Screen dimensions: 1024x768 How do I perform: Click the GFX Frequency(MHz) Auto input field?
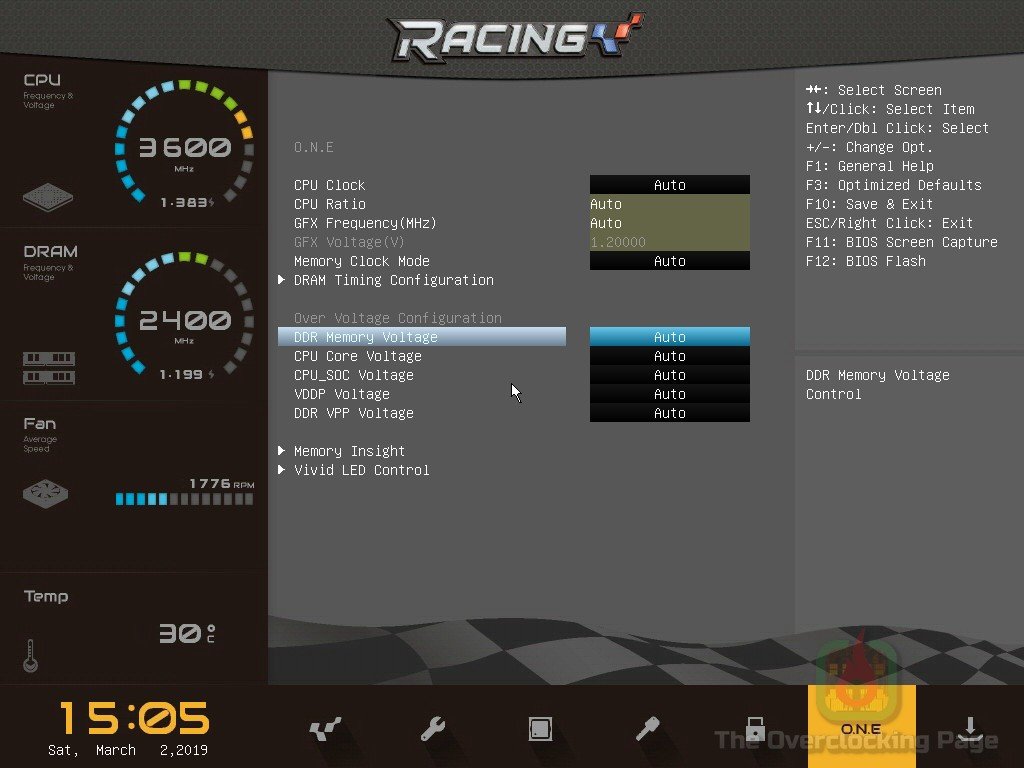point(669,223)
